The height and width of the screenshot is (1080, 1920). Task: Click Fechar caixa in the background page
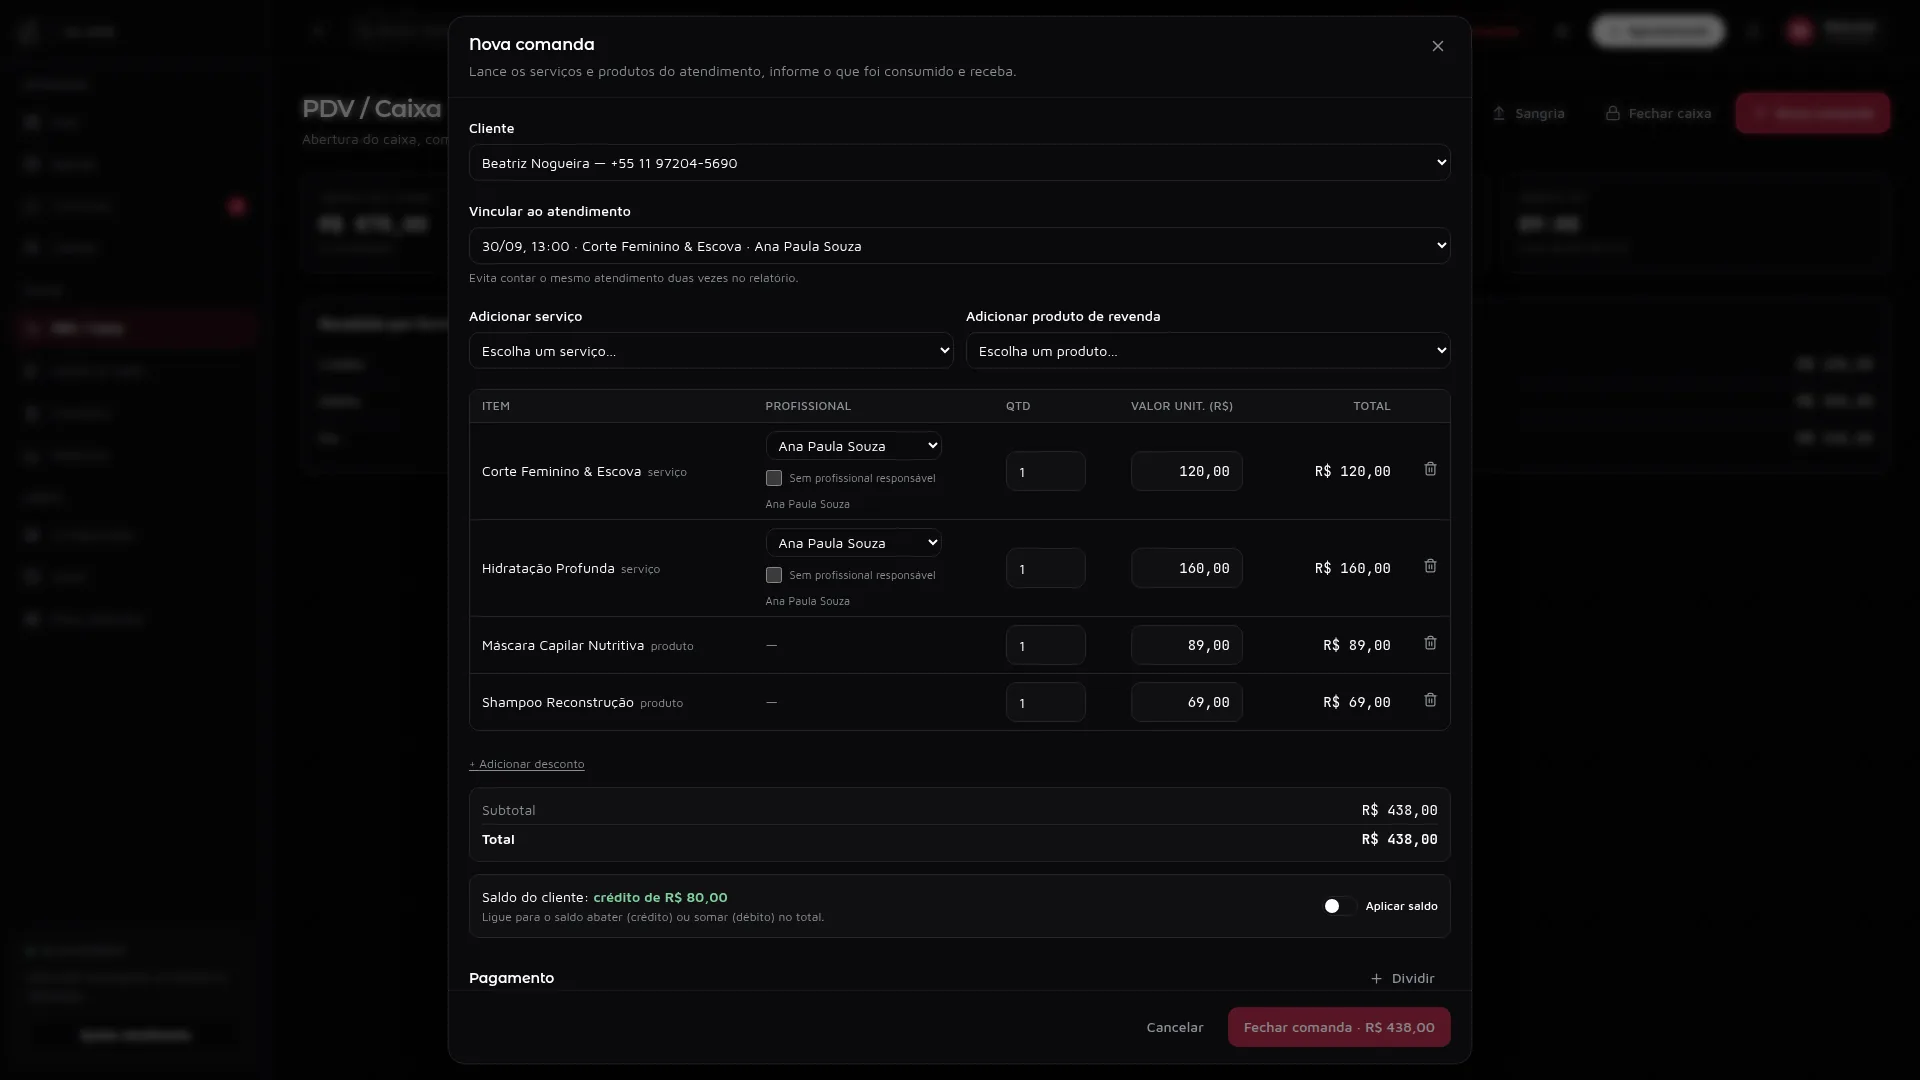(1658, 113)
